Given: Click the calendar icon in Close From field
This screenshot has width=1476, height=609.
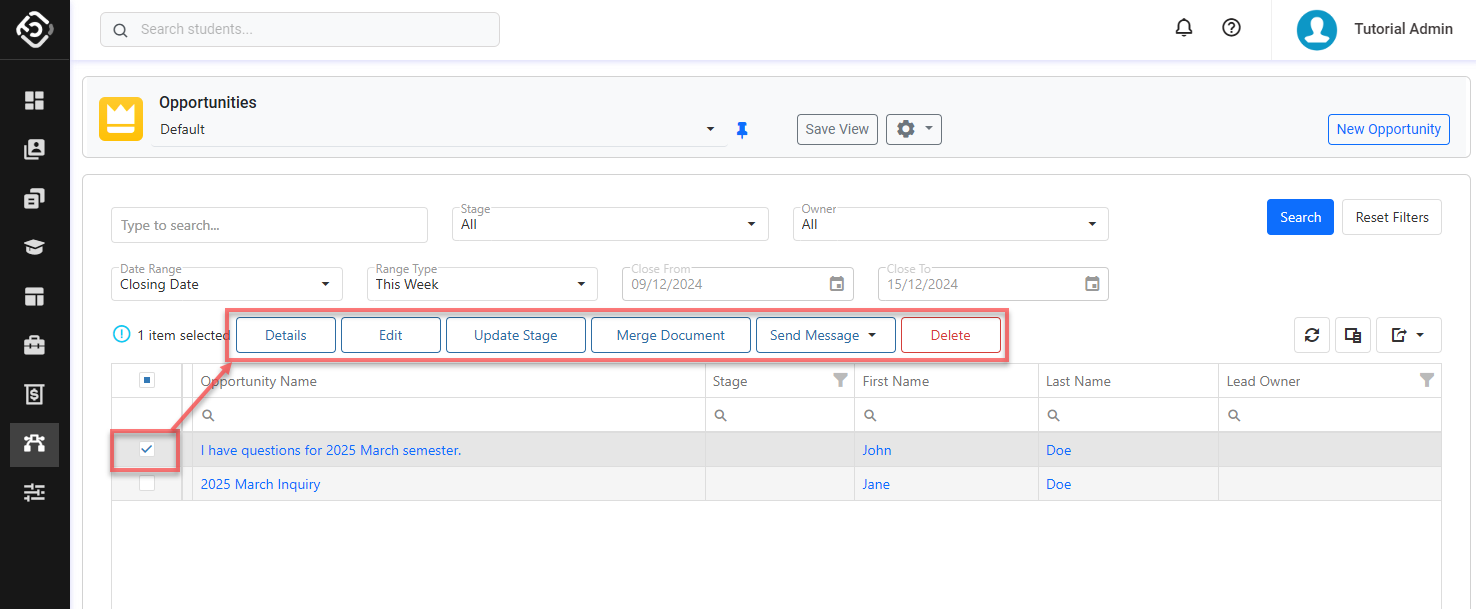Looking at the screenshot, I should (x=837, y=284).
